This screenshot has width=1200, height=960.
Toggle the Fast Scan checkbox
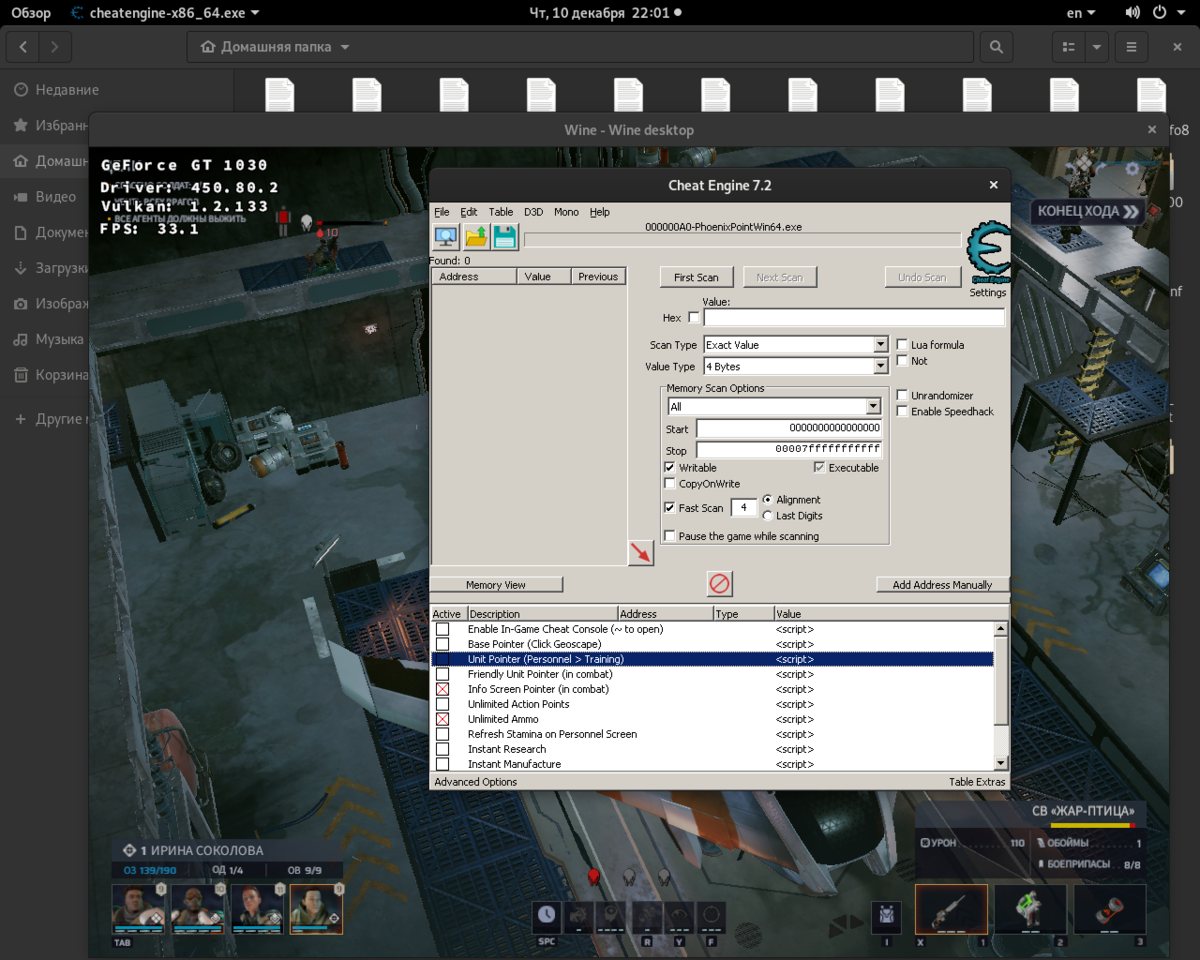point(670,508)
